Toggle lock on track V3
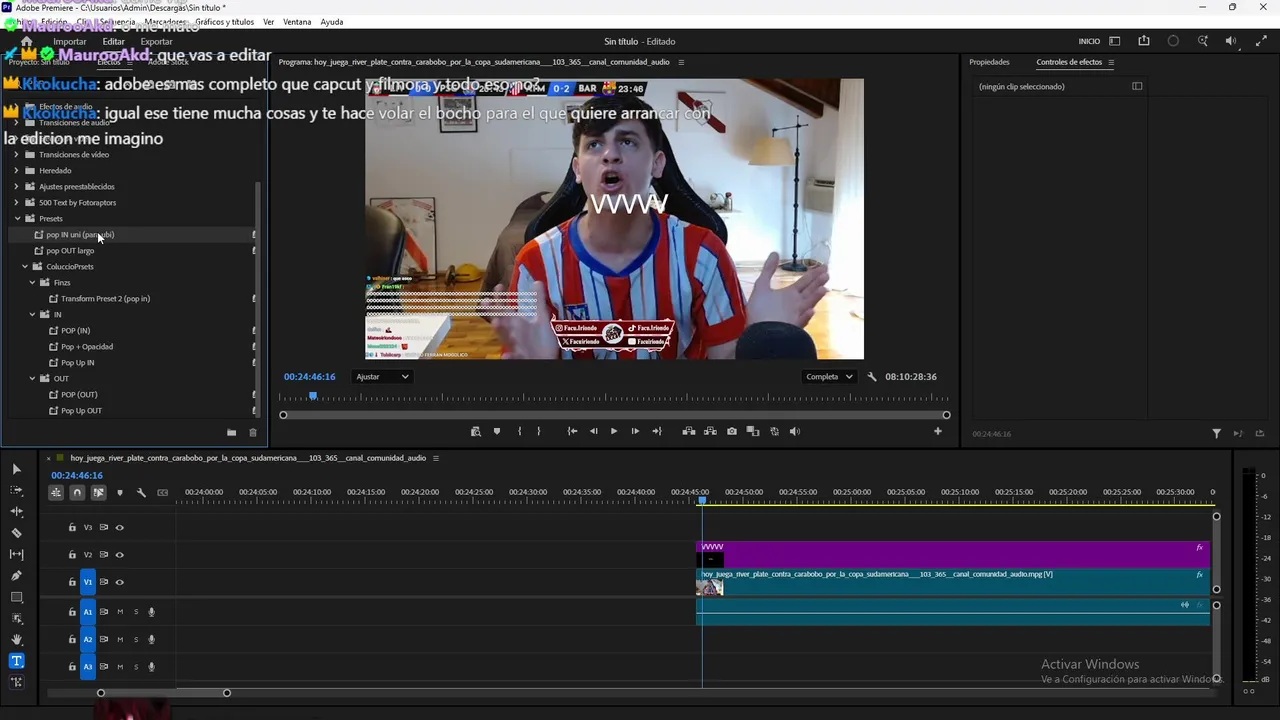 [x=72, y=527]
